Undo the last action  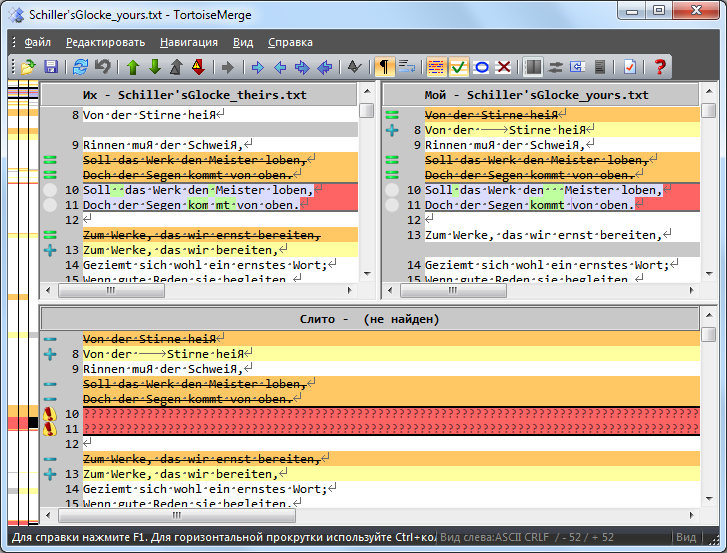tap(102, 67)
